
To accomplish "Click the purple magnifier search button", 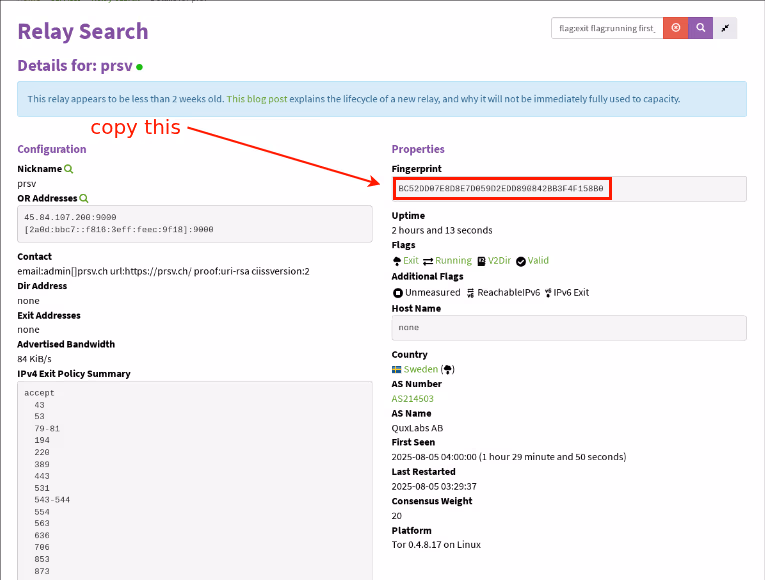I will tap(701, 28).
